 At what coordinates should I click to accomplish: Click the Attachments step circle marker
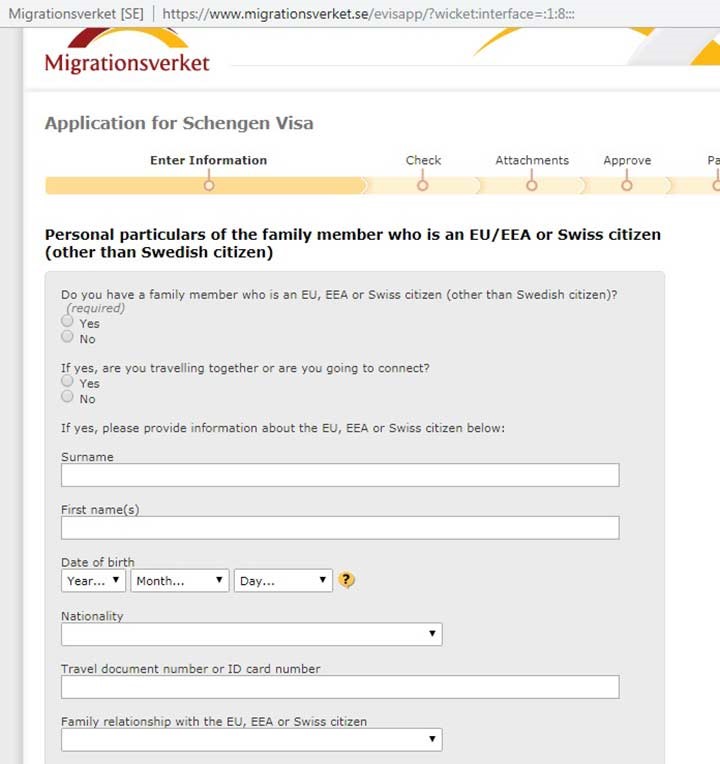tap(532, 186)
